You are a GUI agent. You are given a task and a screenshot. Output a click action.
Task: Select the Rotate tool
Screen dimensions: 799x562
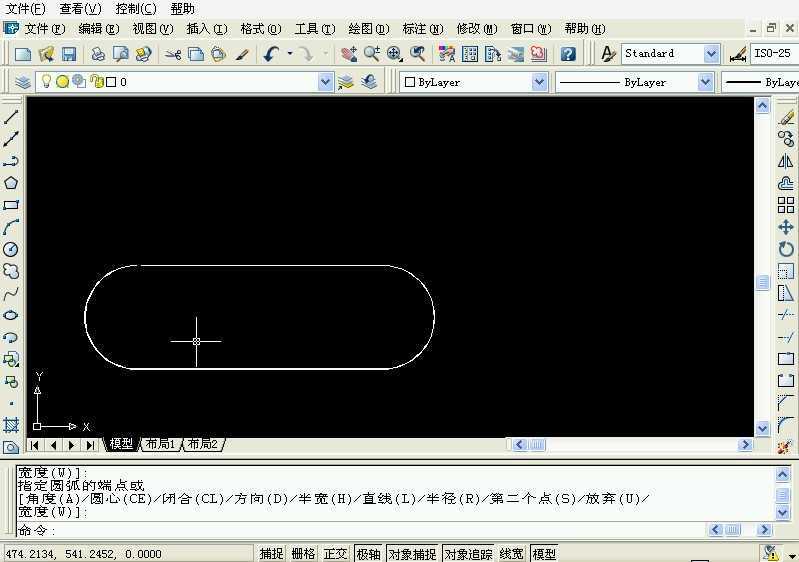[x=786, y=249]
